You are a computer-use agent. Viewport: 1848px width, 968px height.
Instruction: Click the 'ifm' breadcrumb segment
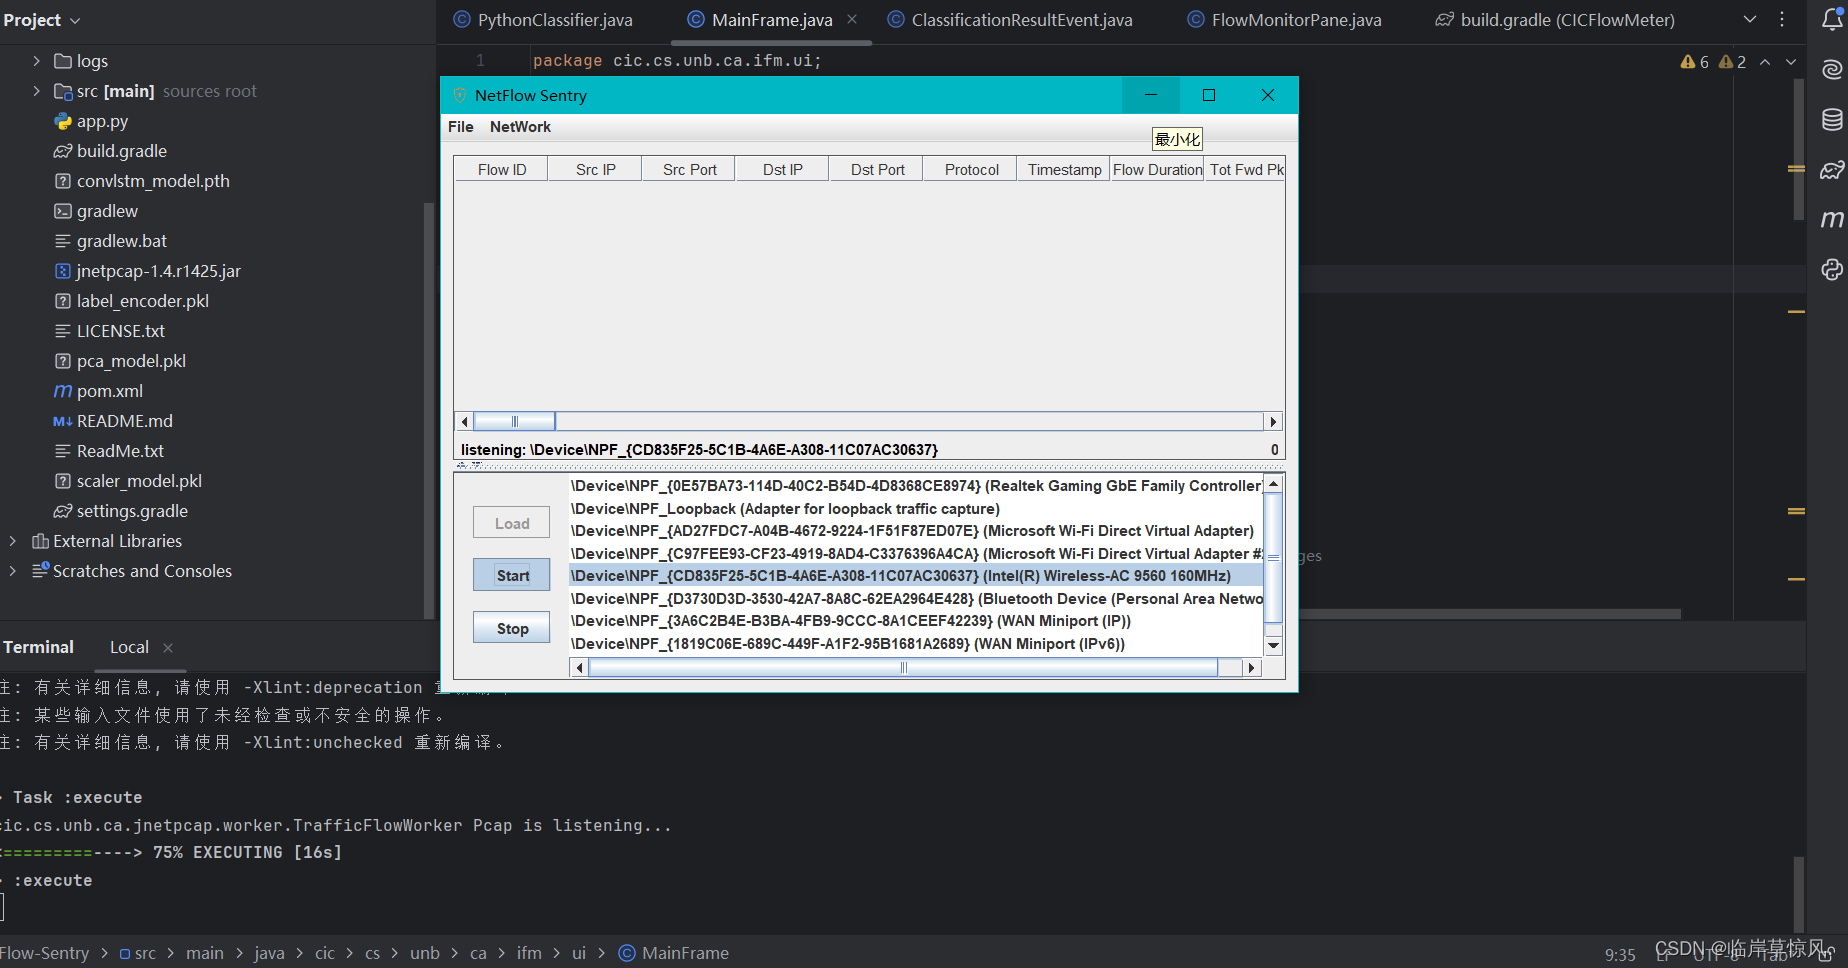(x=529, y=953)
